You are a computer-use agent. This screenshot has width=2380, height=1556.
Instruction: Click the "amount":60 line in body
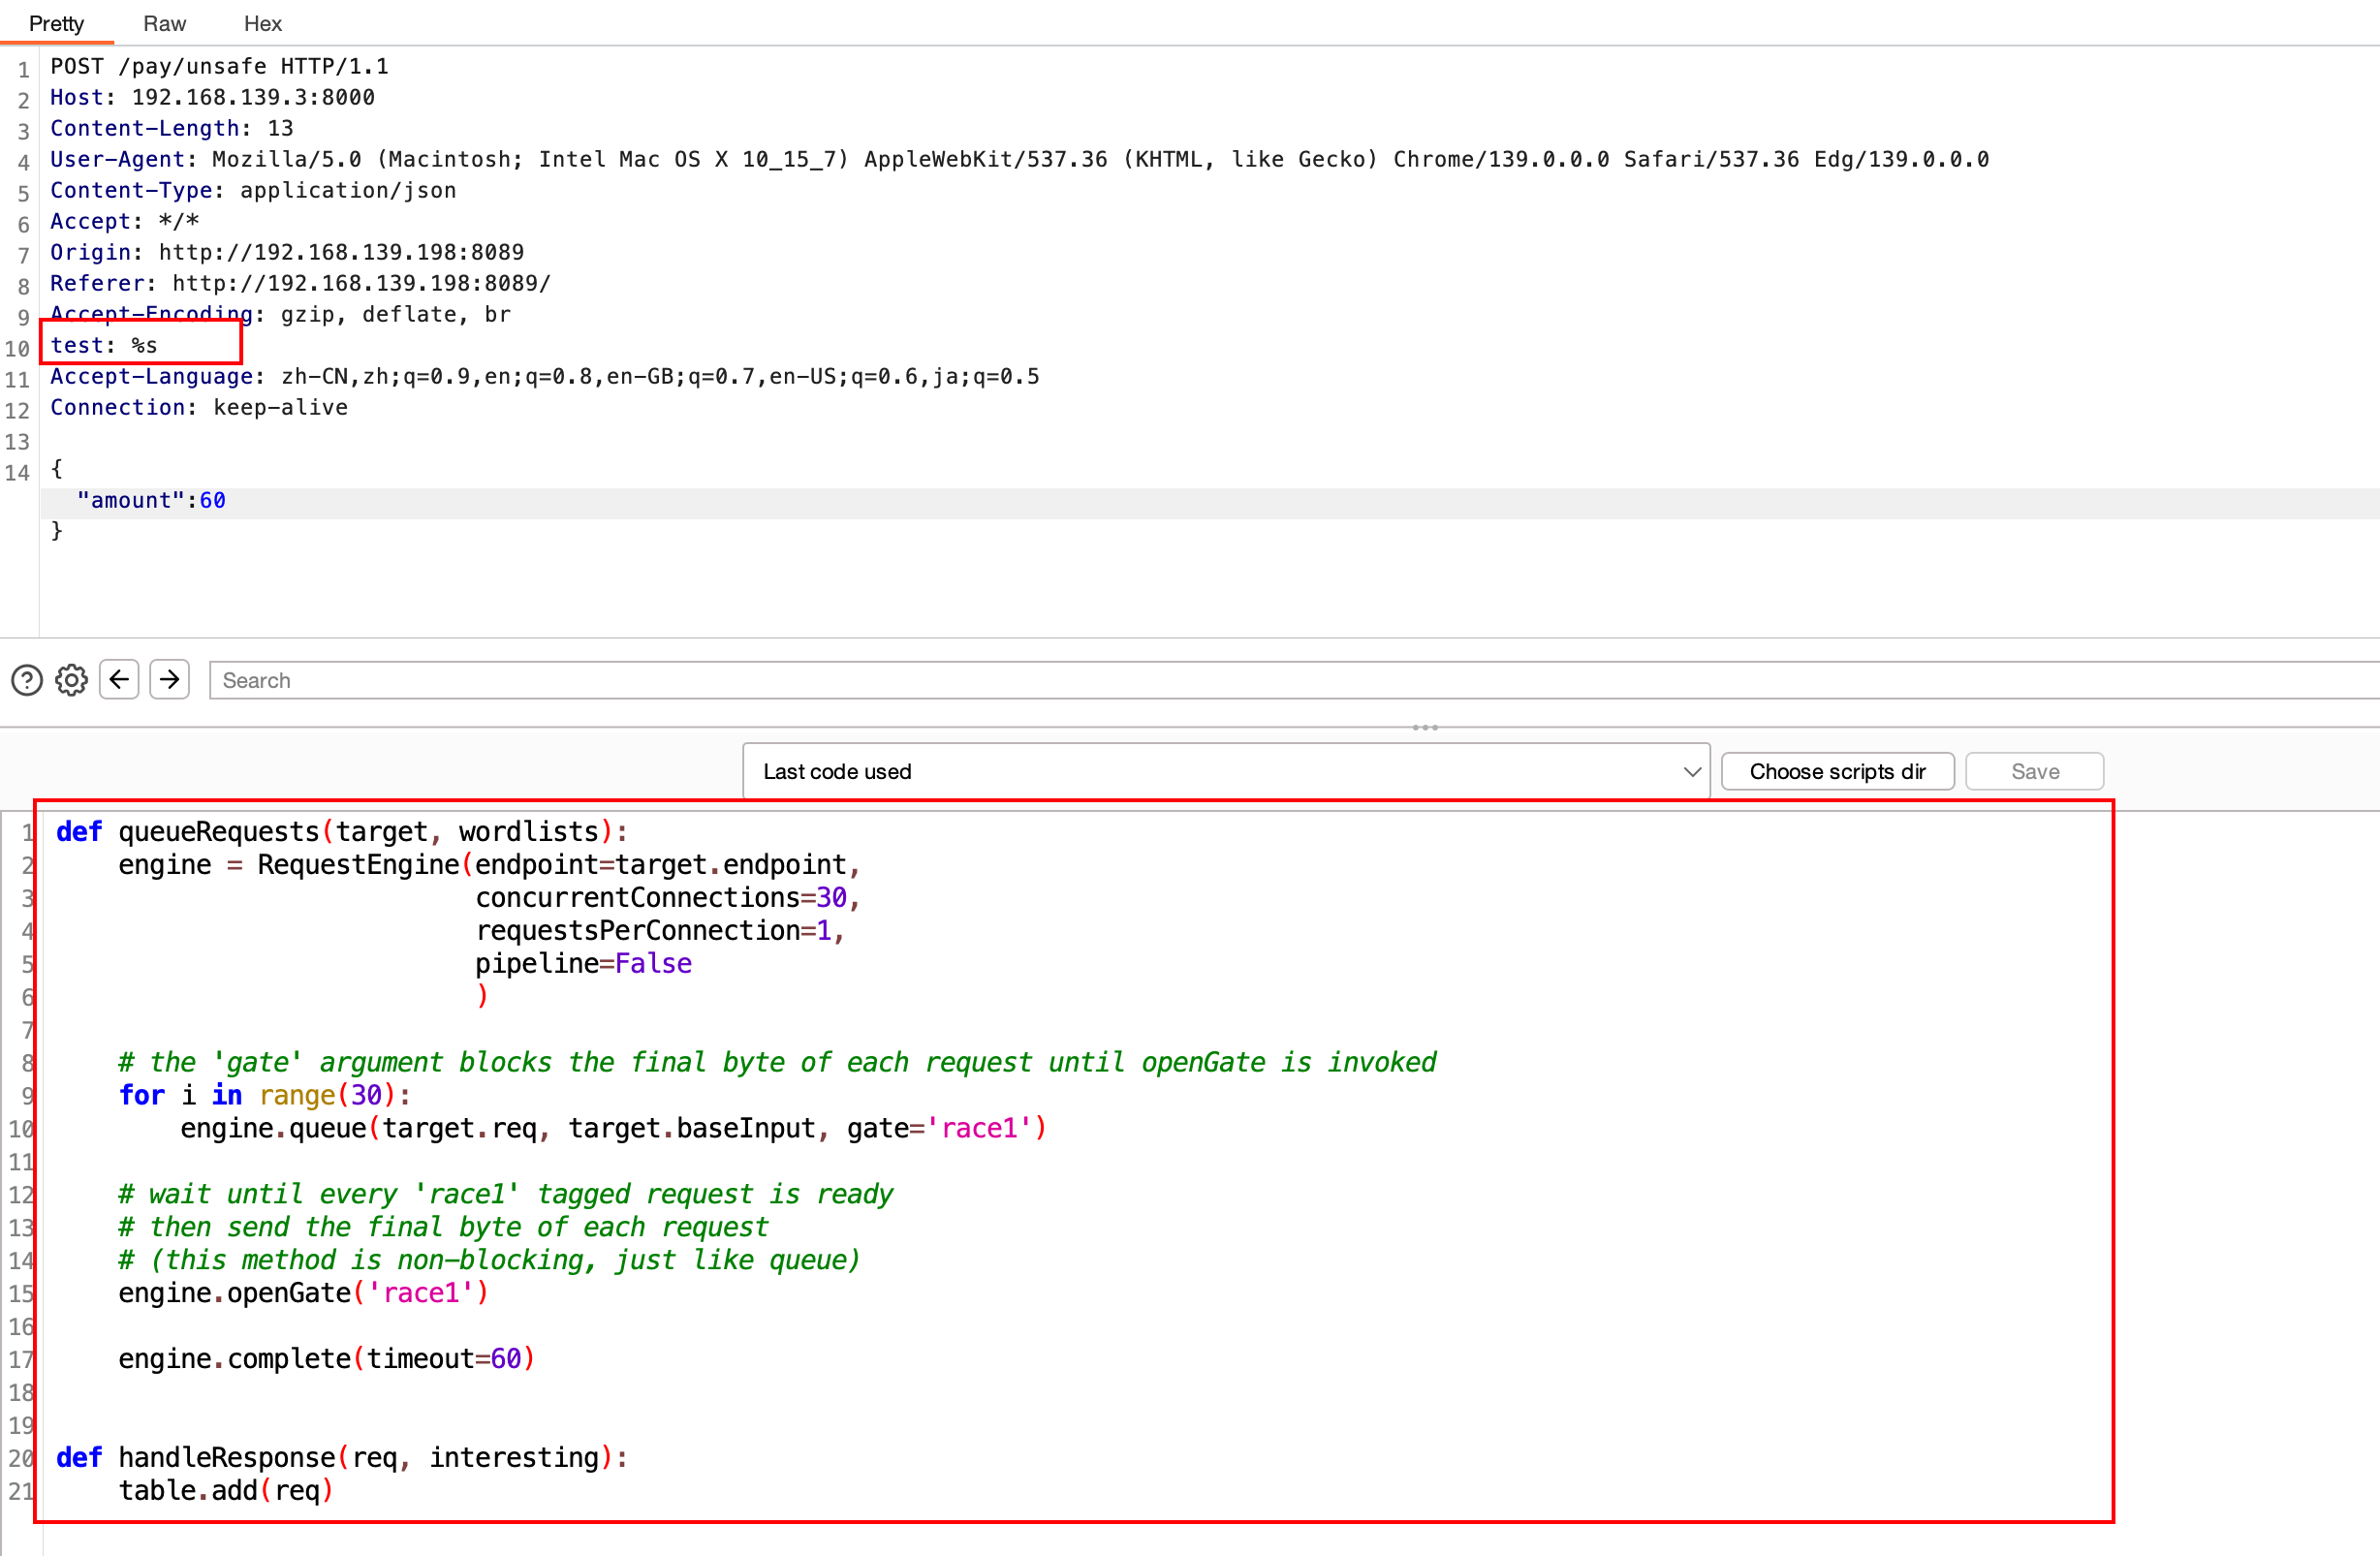click(151, 501)
